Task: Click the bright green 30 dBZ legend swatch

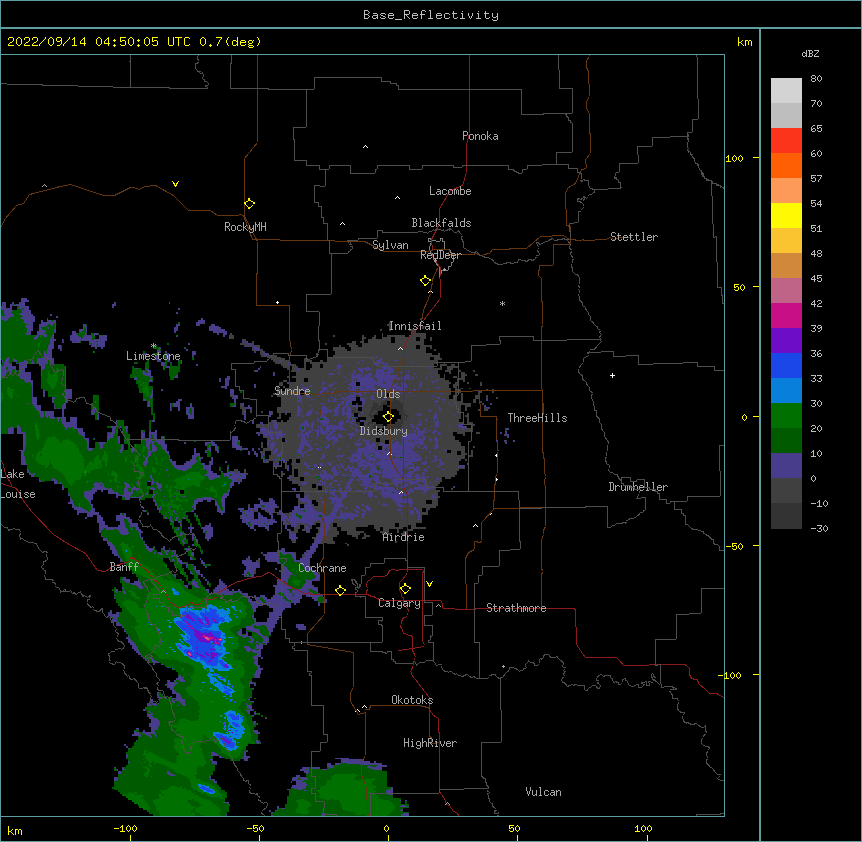Action: coord(786,416)
